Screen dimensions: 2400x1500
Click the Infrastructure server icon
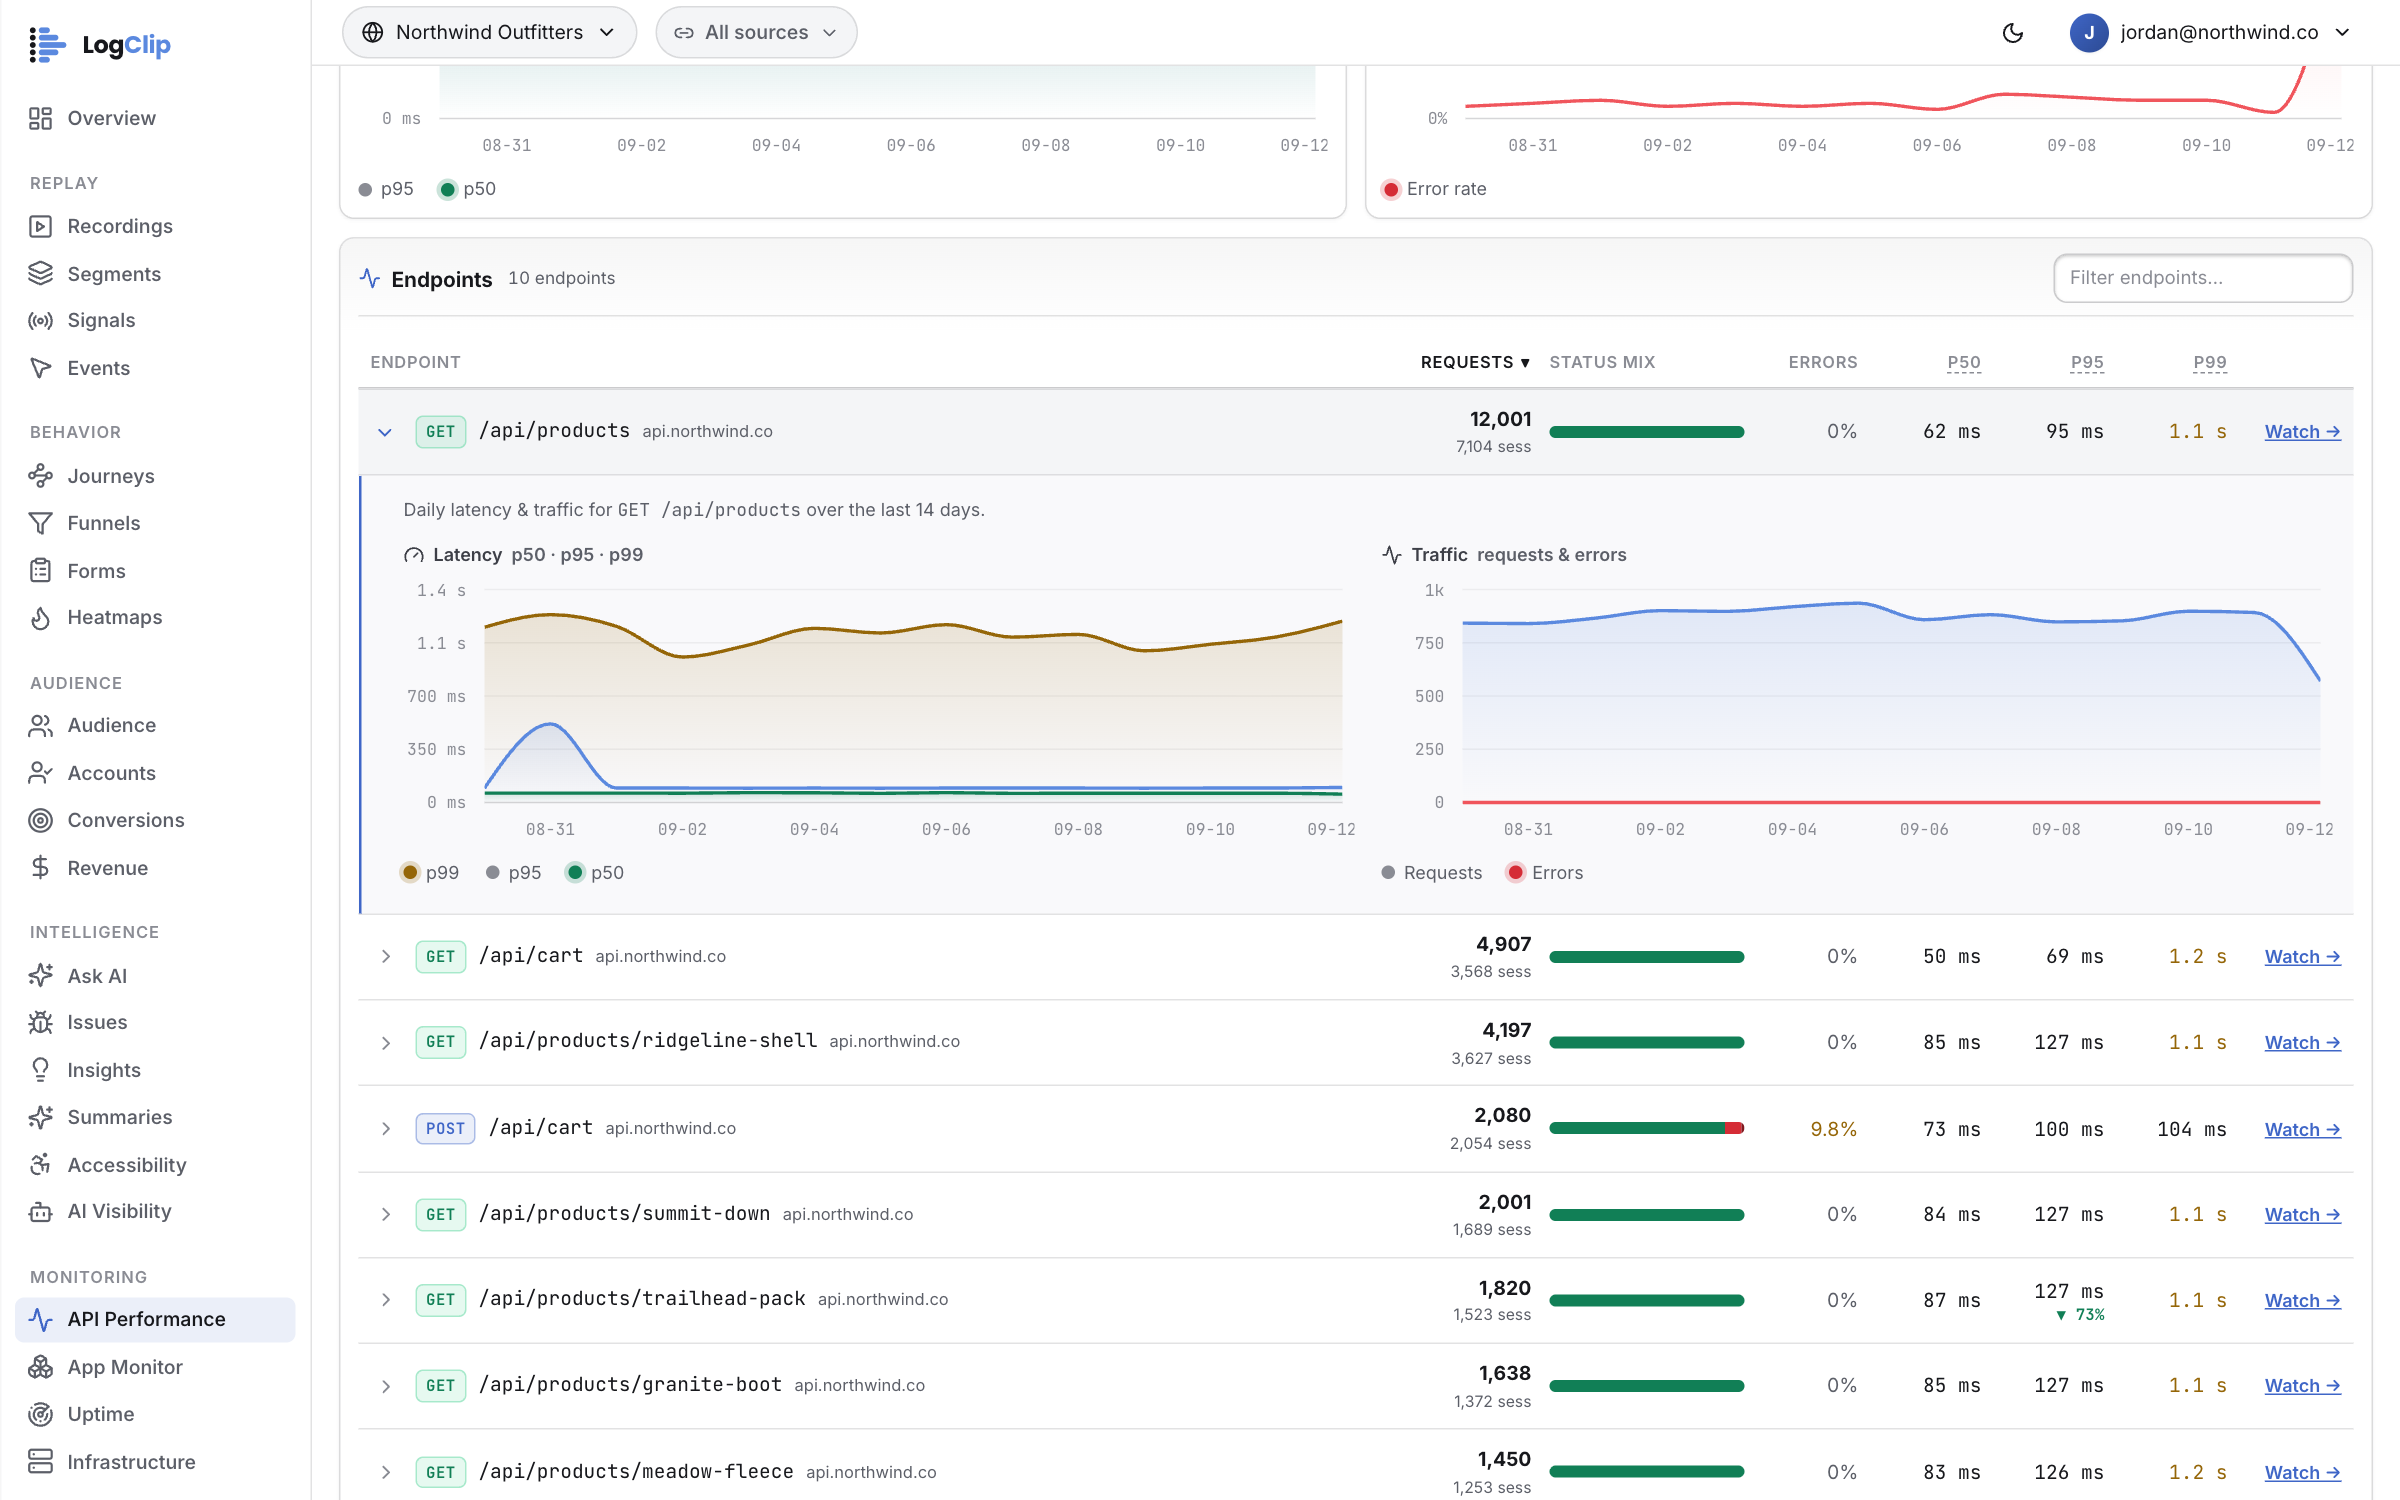click(40, 1462)
